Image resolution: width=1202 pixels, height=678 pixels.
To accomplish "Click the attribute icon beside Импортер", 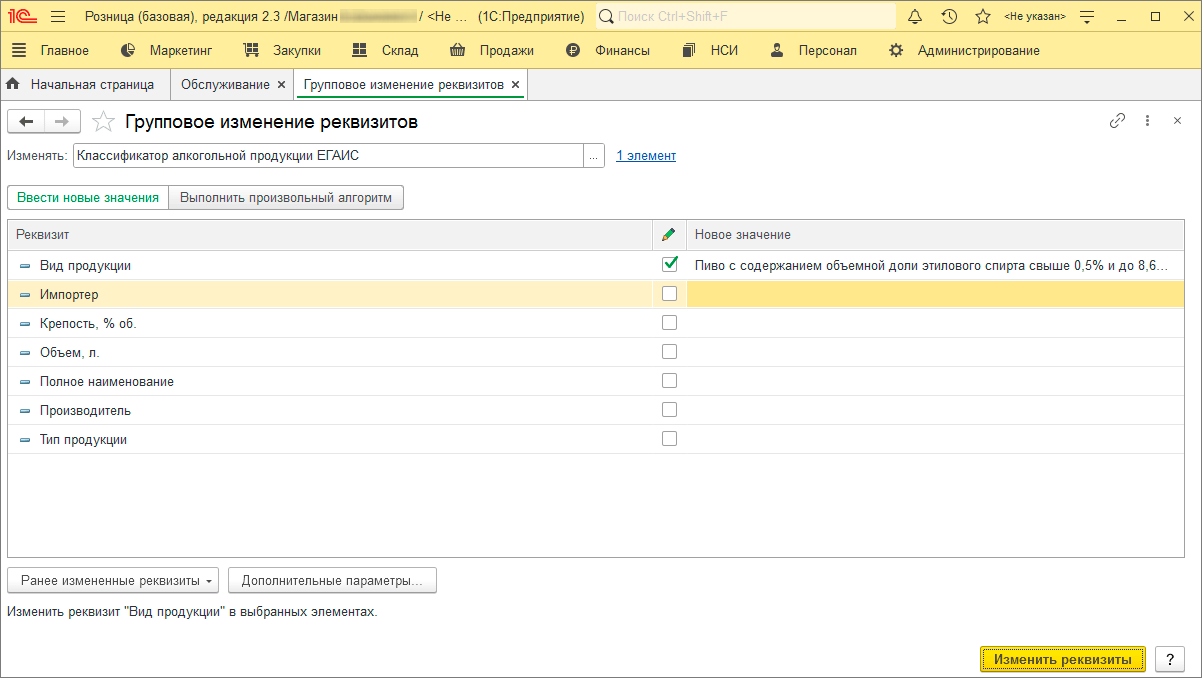I will point(25,295).
